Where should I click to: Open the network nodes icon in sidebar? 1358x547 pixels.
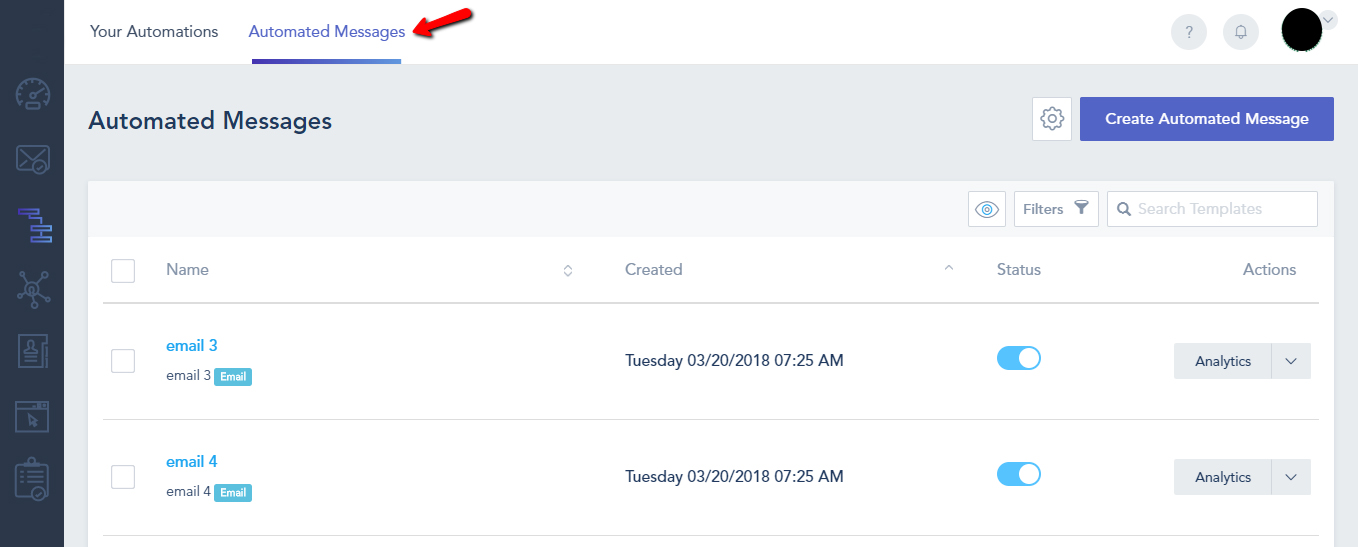pos(33,289)
